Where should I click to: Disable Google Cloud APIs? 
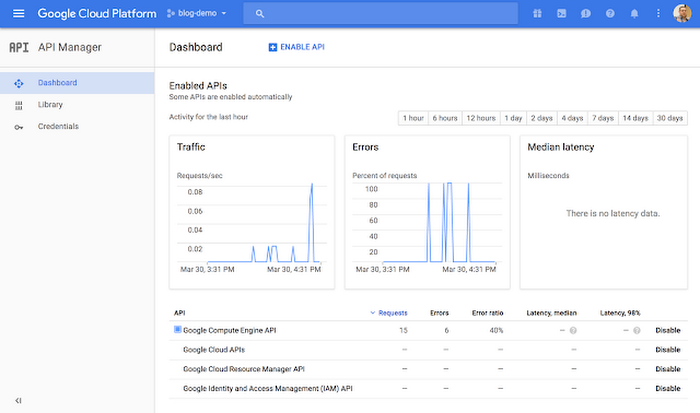tap(668, 350)
